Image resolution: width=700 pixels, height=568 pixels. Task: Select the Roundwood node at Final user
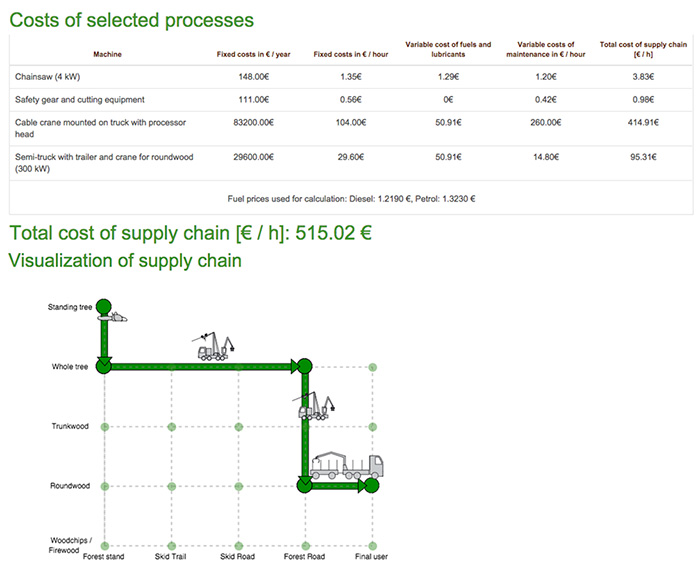tap(372, 486)
